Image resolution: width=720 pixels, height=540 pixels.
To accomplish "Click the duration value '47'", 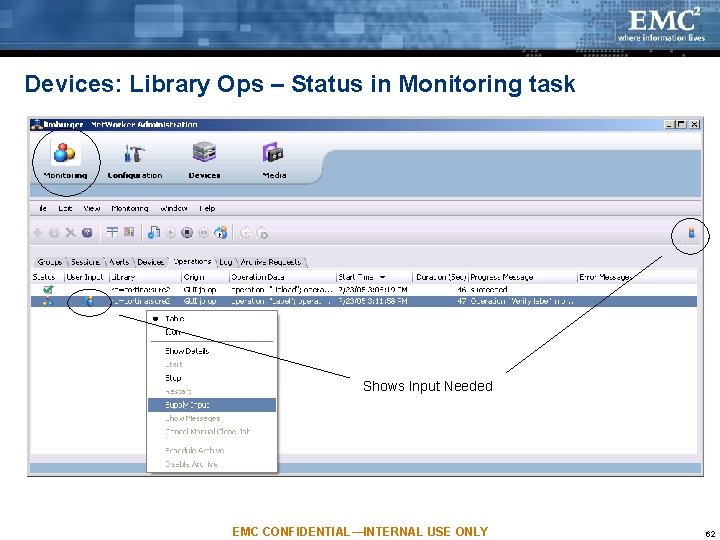I will (461, 301).
